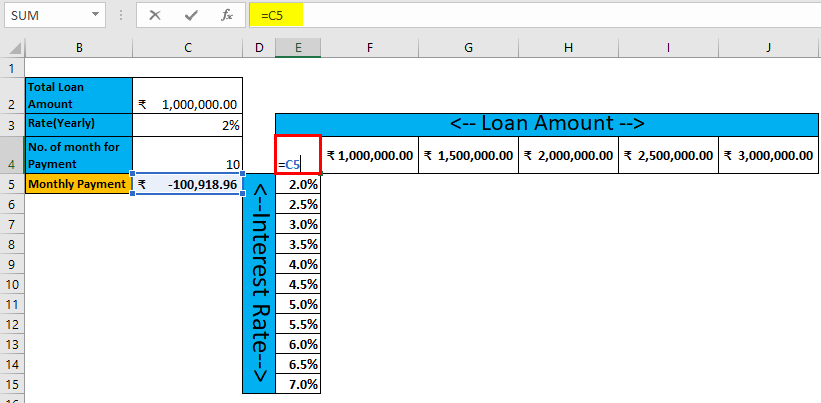Screen dimensions: 821x403
Task: Select row 5 header
Action: 13,184
